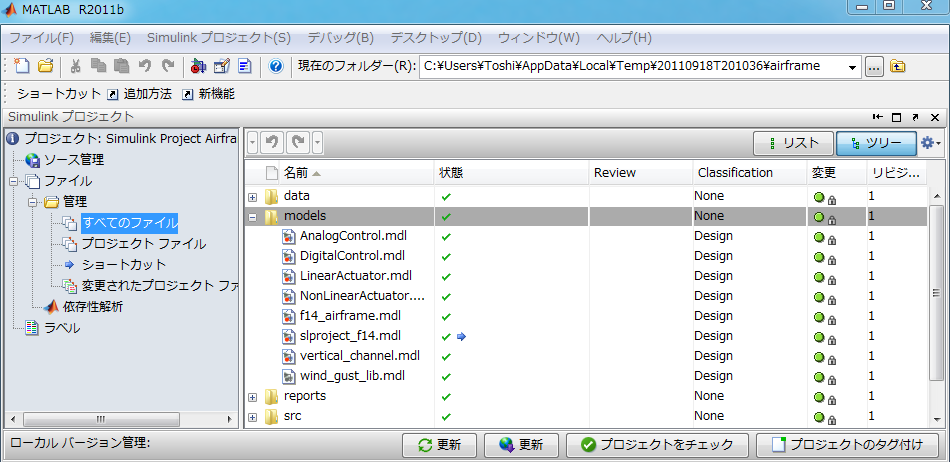This screenshot has height=462, width=950.
Task: Open the デバッグ(B) menu
Action: click(340, 38)
